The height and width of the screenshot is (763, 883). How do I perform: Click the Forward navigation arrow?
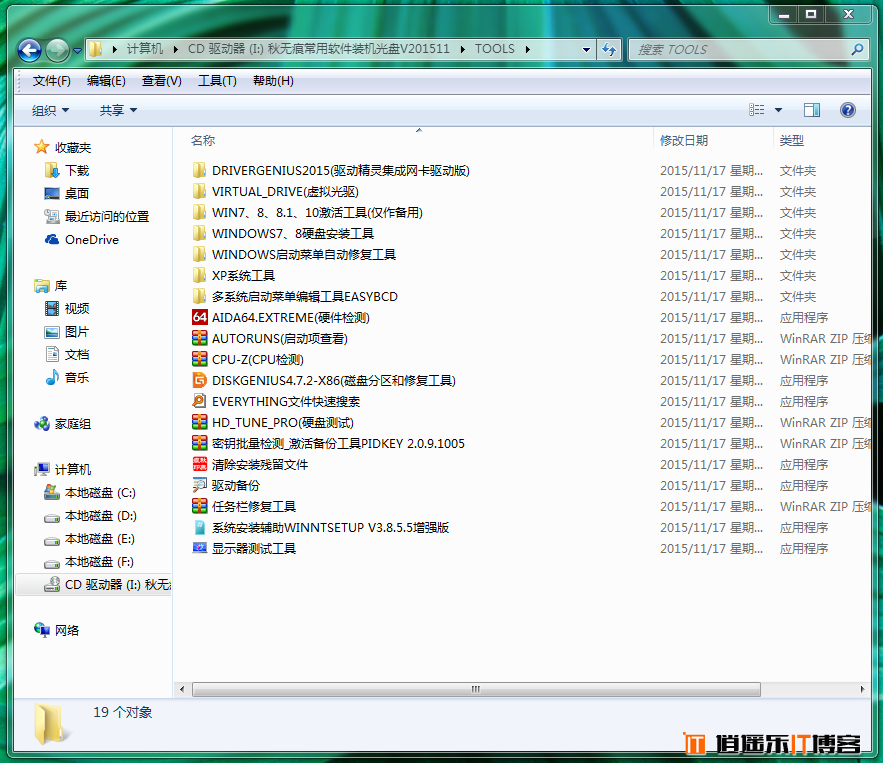point(57,50)
